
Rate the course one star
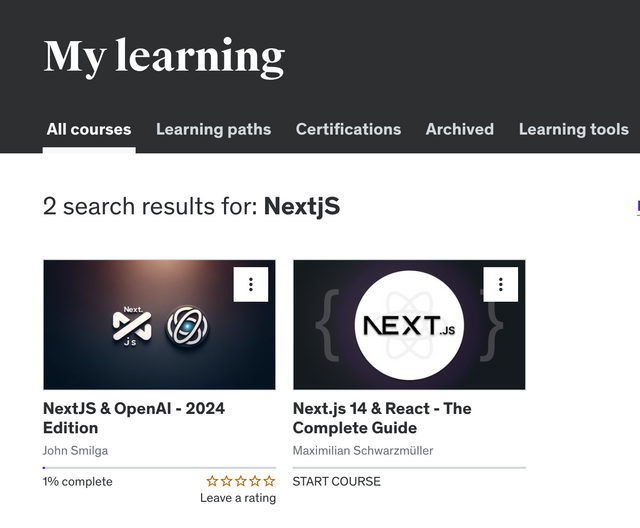[x=212, y=481]
